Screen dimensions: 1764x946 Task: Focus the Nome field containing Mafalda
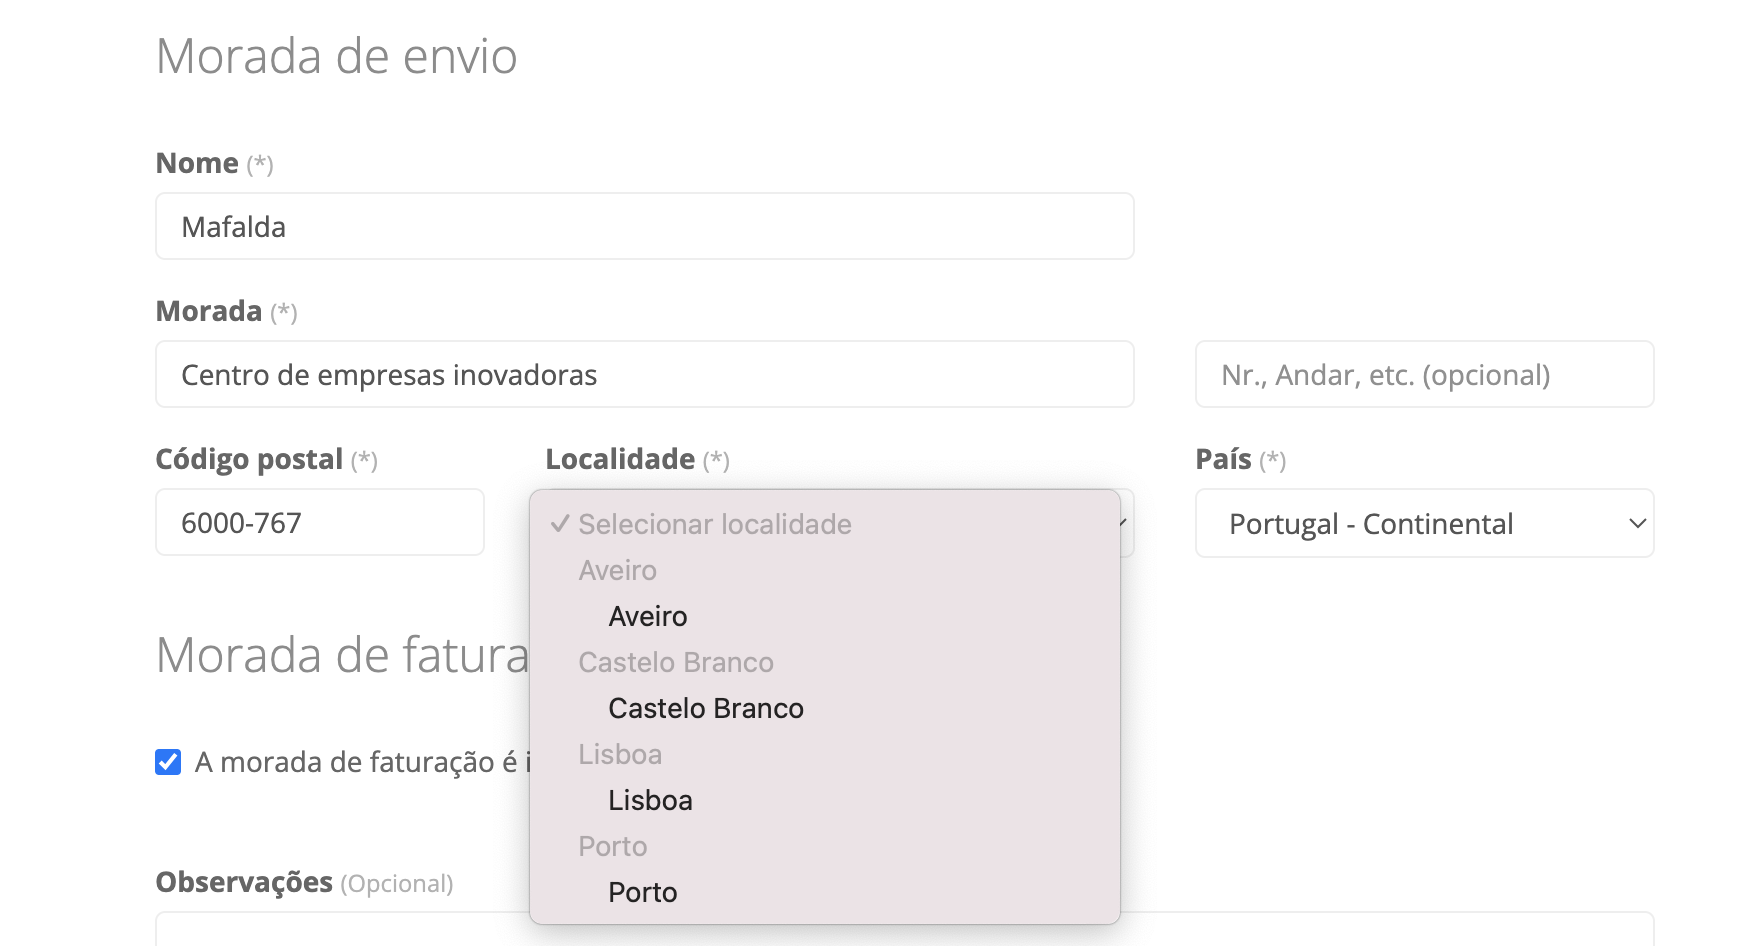pyautogui.click(x=644, y=226)
